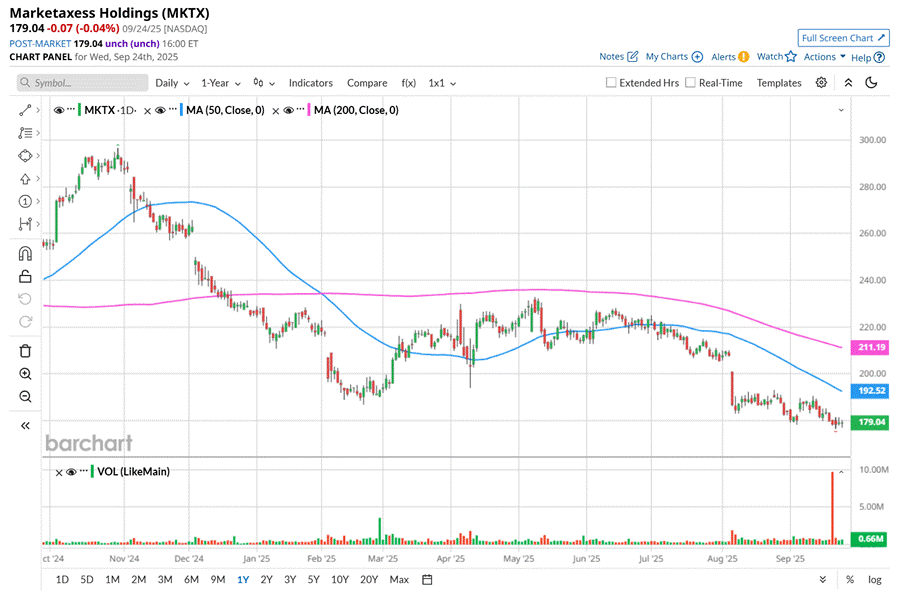This screenshot has width=904, height=594.
Task: Toggle MKTX series visibility eye
Action: click(58, 110)
